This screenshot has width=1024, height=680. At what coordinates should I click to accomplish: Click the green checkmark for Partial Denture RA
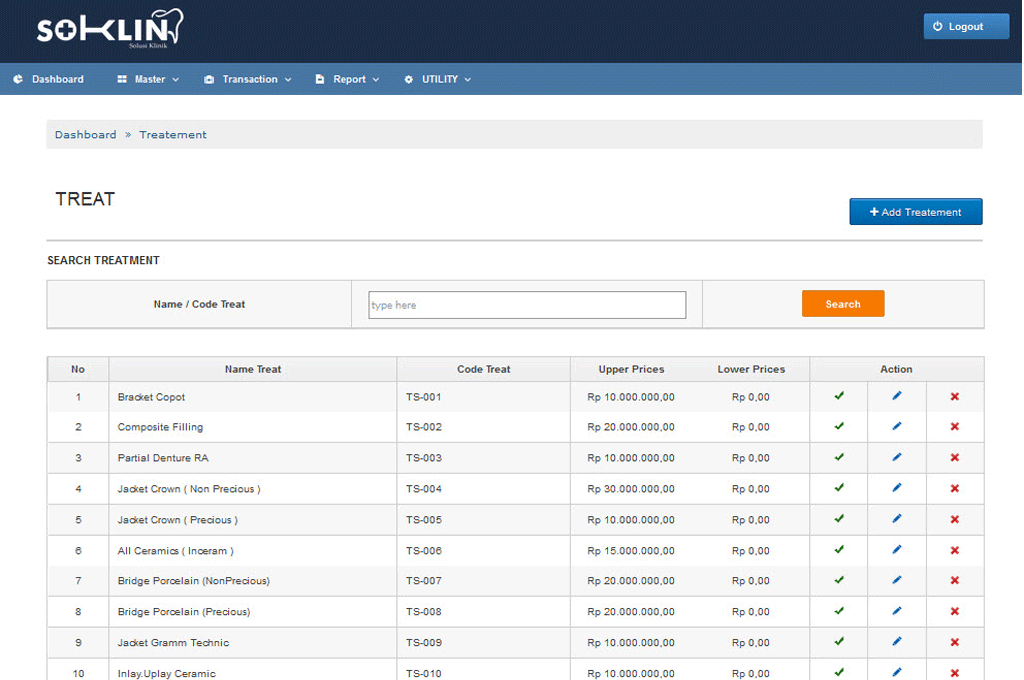pyautogui.click(x=839, y=457)
